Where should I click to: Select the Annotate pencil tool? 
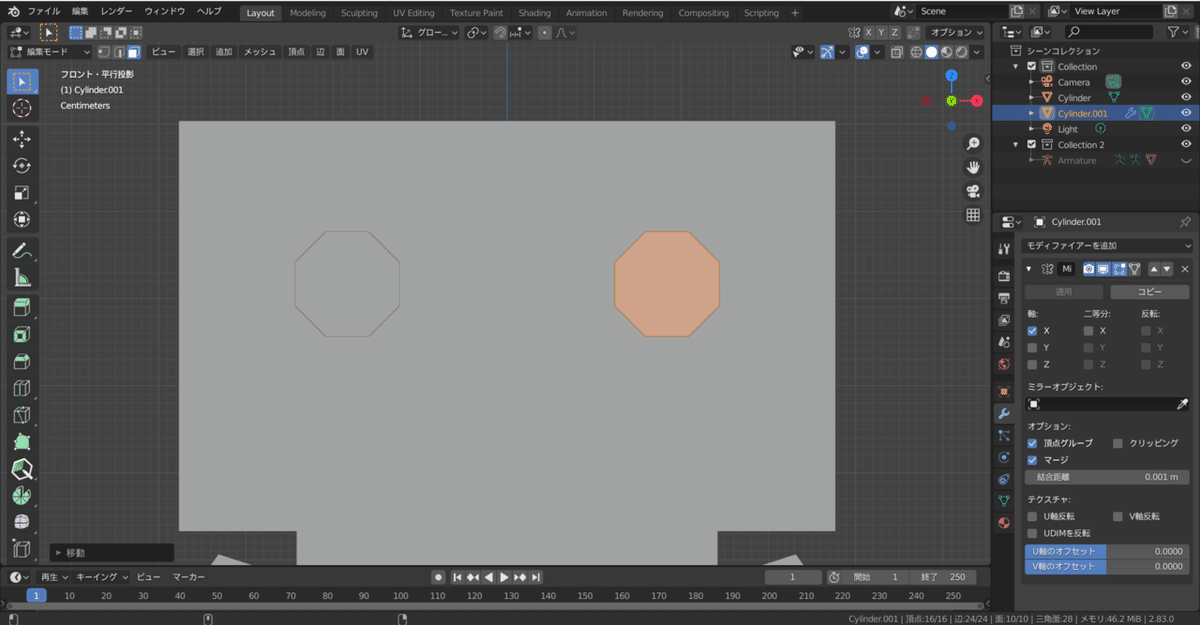tap(22, 251)
